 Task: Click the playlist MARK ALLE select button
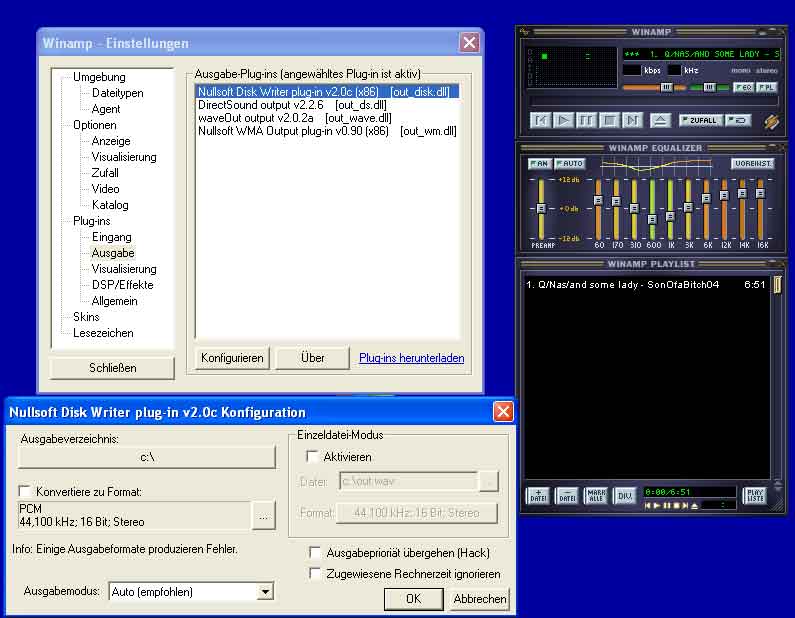(596, 495)
